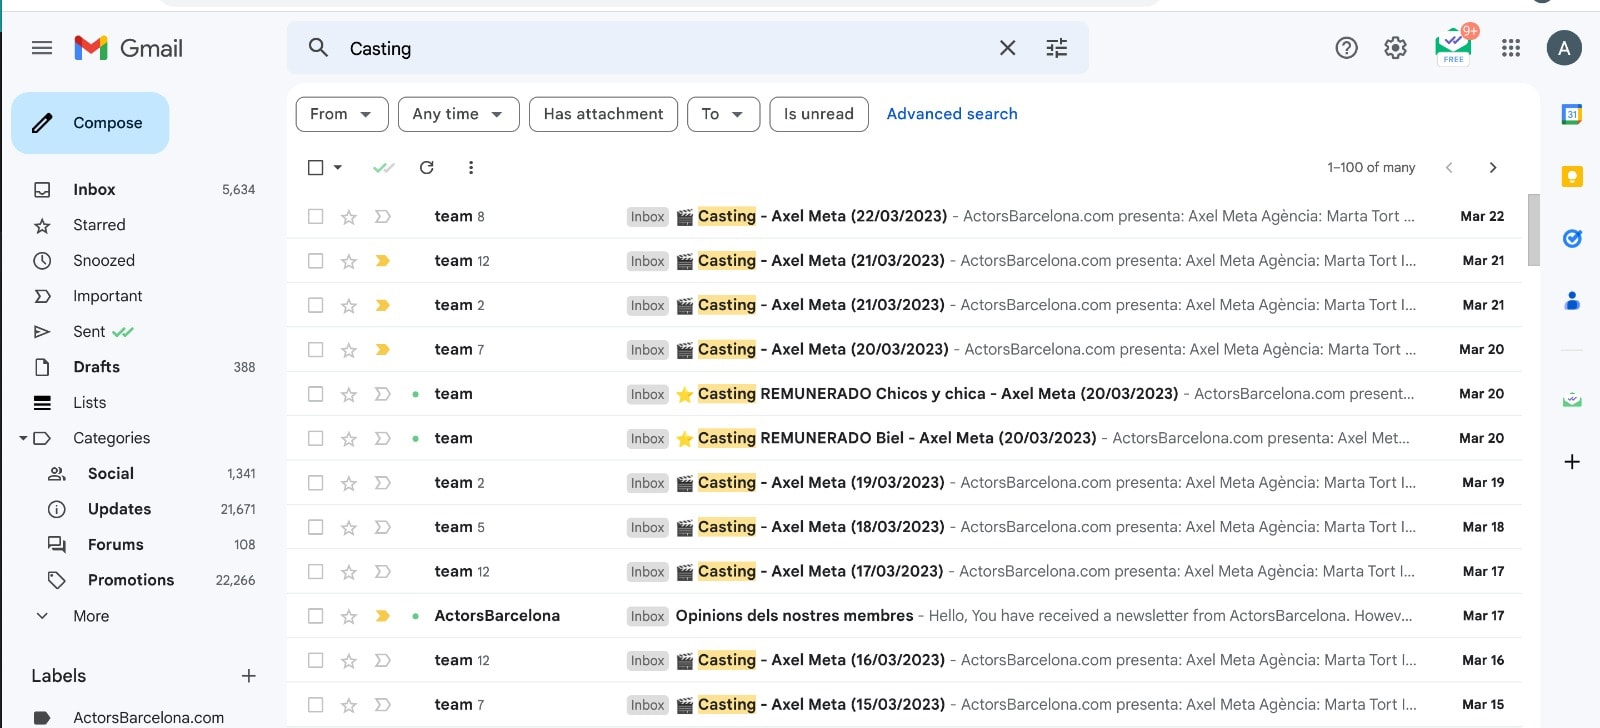
Task: Create a new label
Action: 249,676
